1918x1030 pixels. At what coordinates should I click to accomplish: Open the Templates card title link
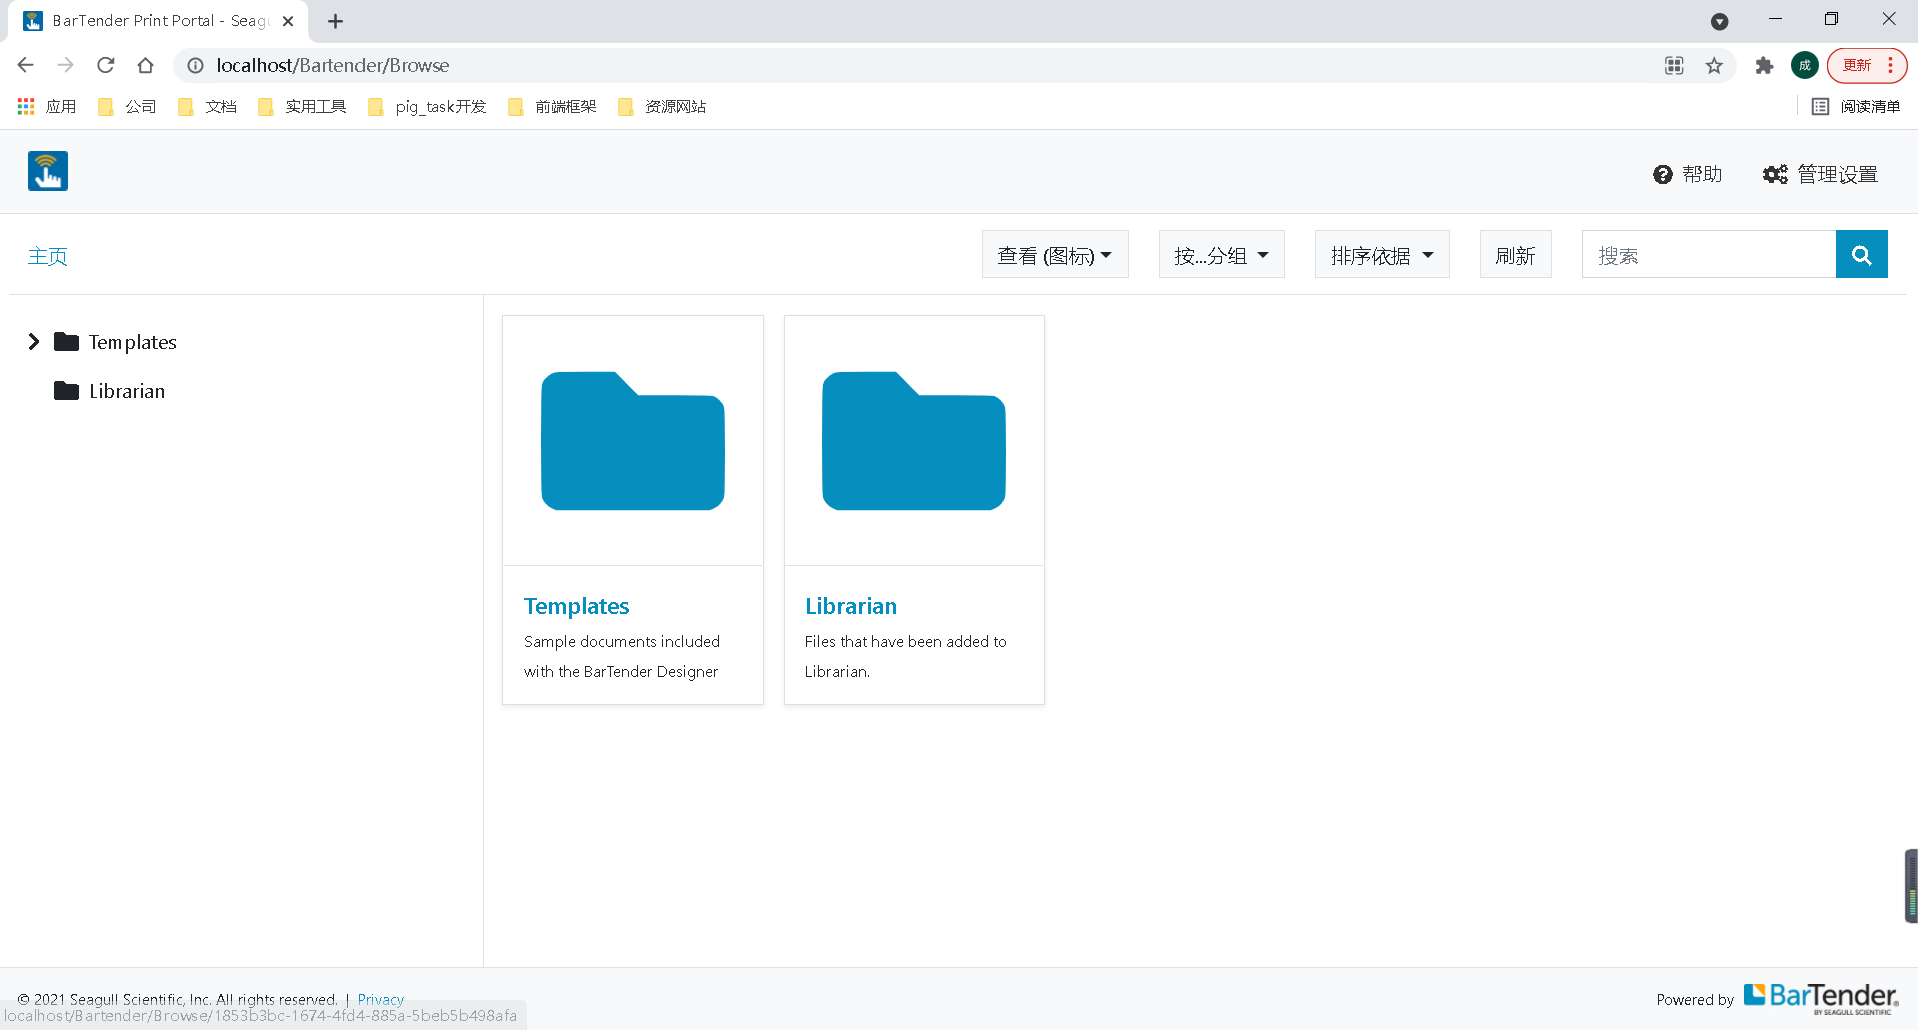[577, 606]
